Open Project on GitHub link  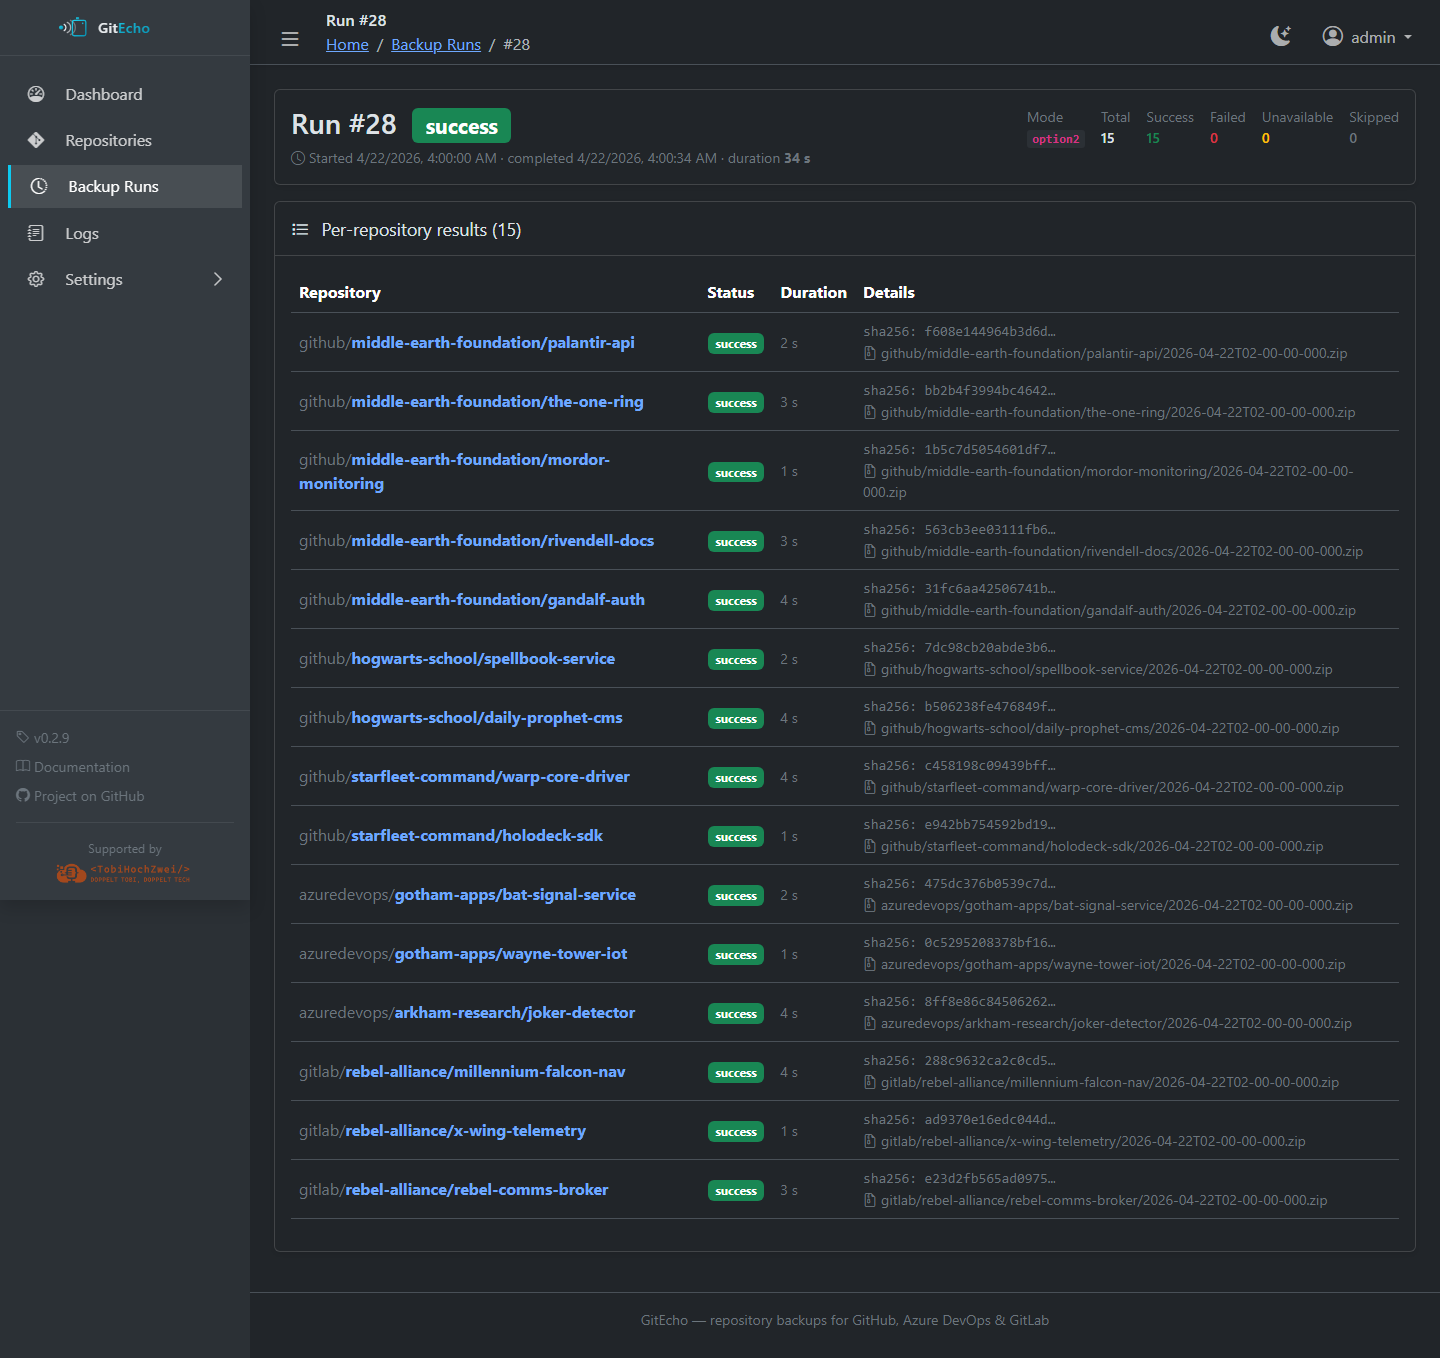pos(88,796)
